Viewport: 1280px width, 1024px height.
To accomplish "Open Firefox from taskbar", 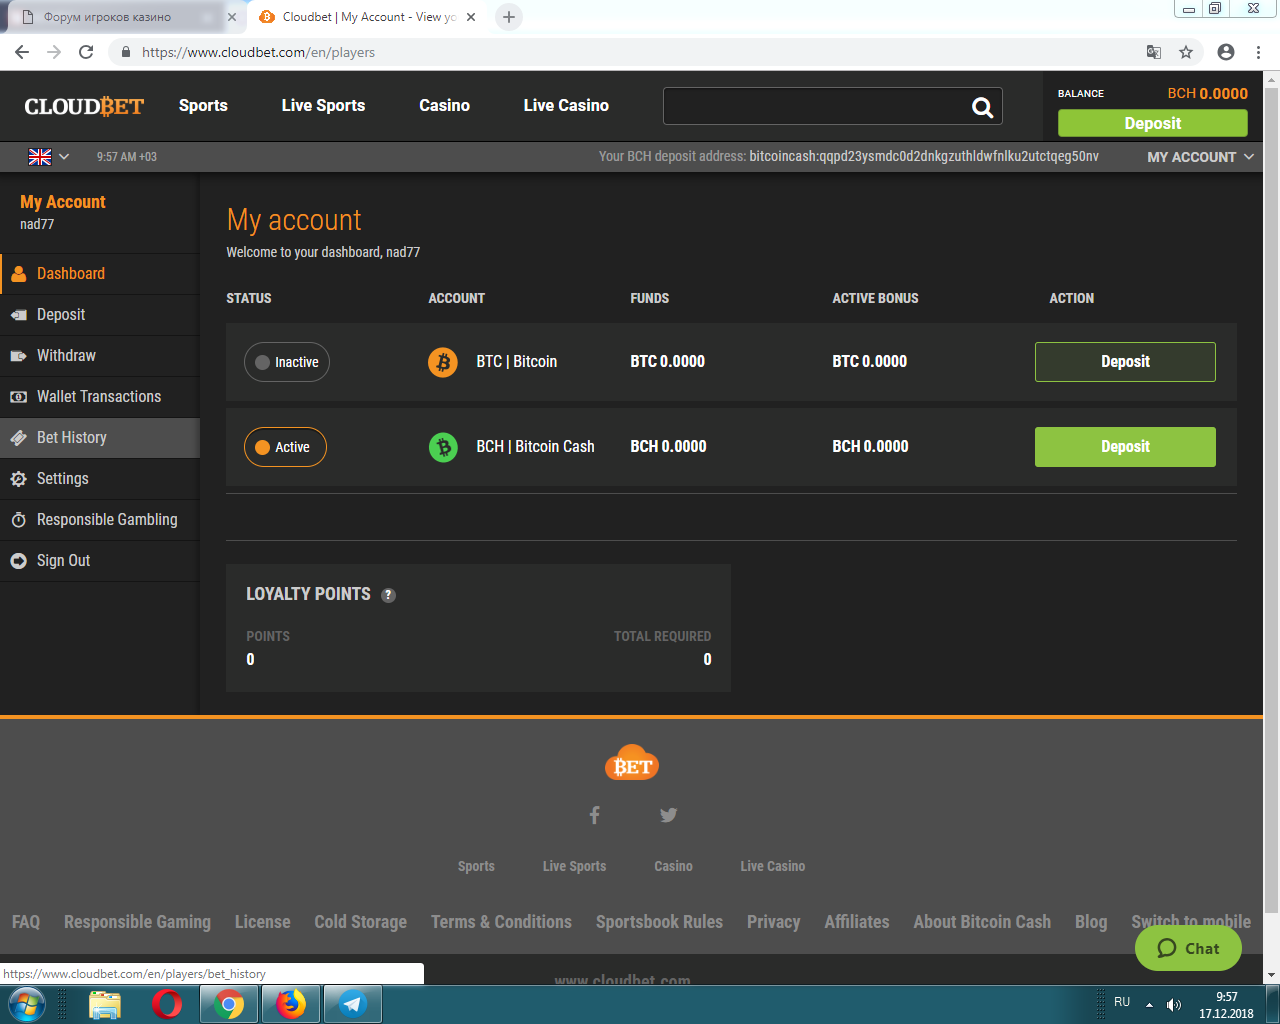I will 291,1004.
